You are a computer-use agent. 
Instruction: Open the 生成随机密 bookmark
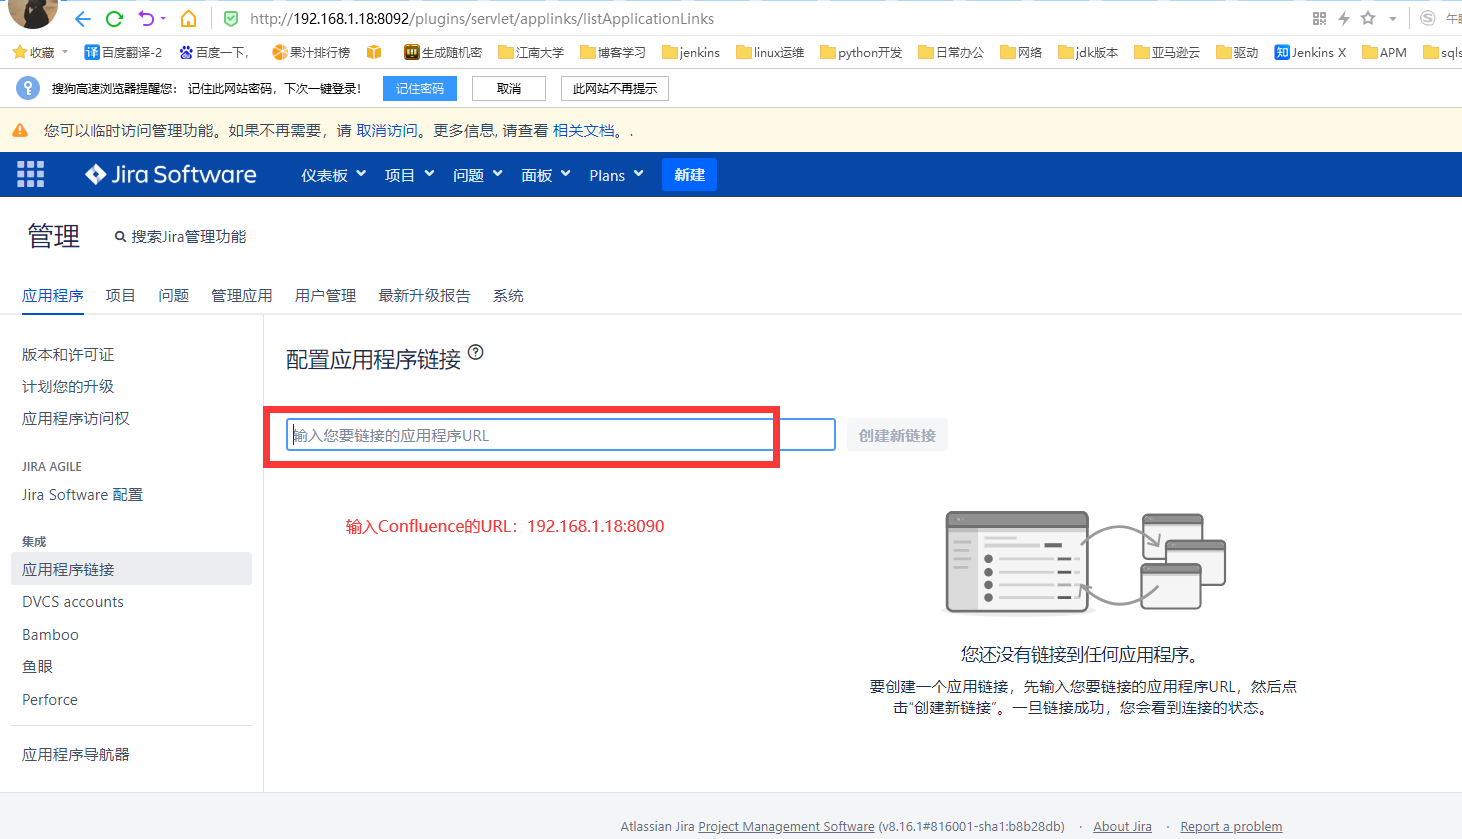[443, 52]
